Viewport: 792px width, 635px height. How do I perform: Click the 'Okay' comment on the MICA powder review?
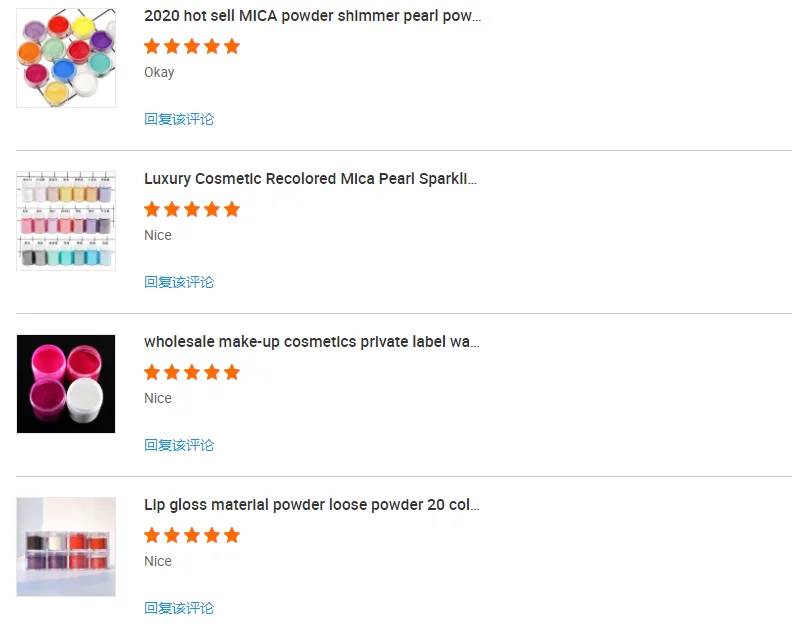159,72
